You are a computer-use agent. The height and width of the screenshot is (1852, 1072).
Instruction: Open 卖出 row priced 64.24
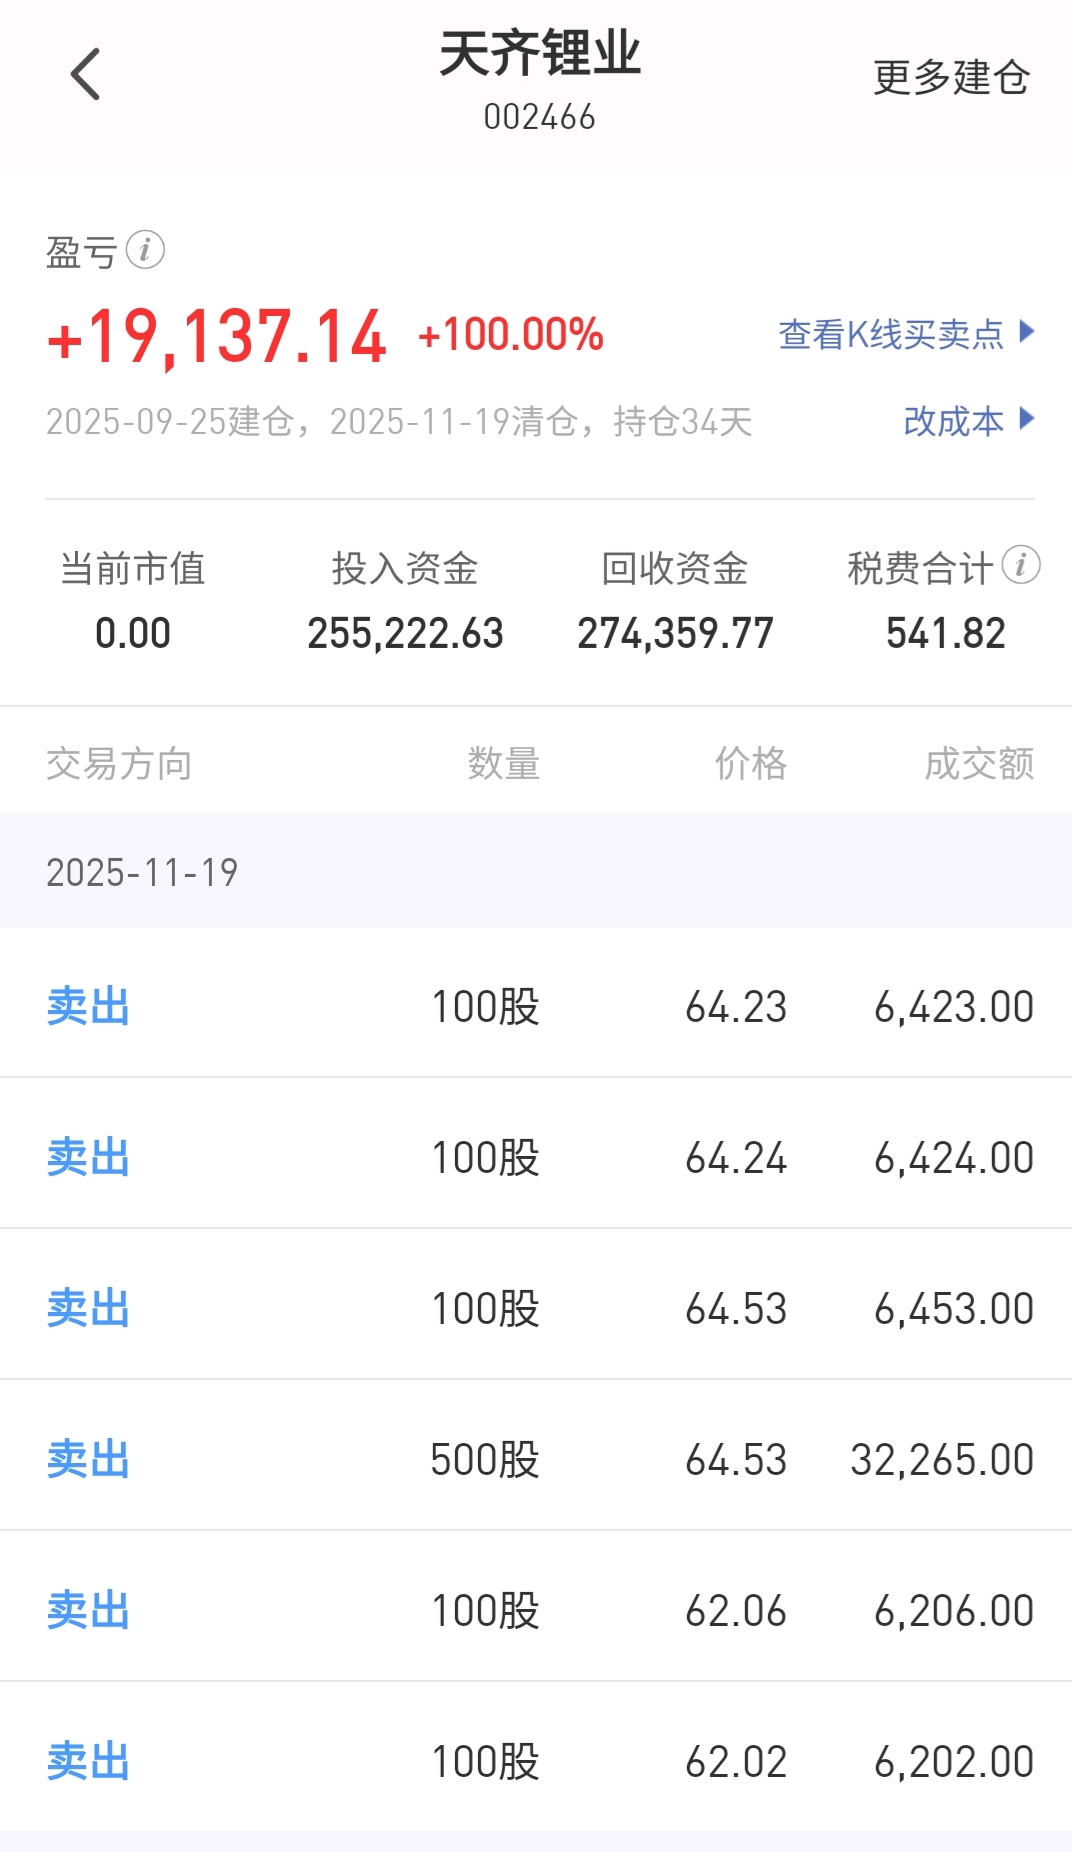tap(536, 1154)
